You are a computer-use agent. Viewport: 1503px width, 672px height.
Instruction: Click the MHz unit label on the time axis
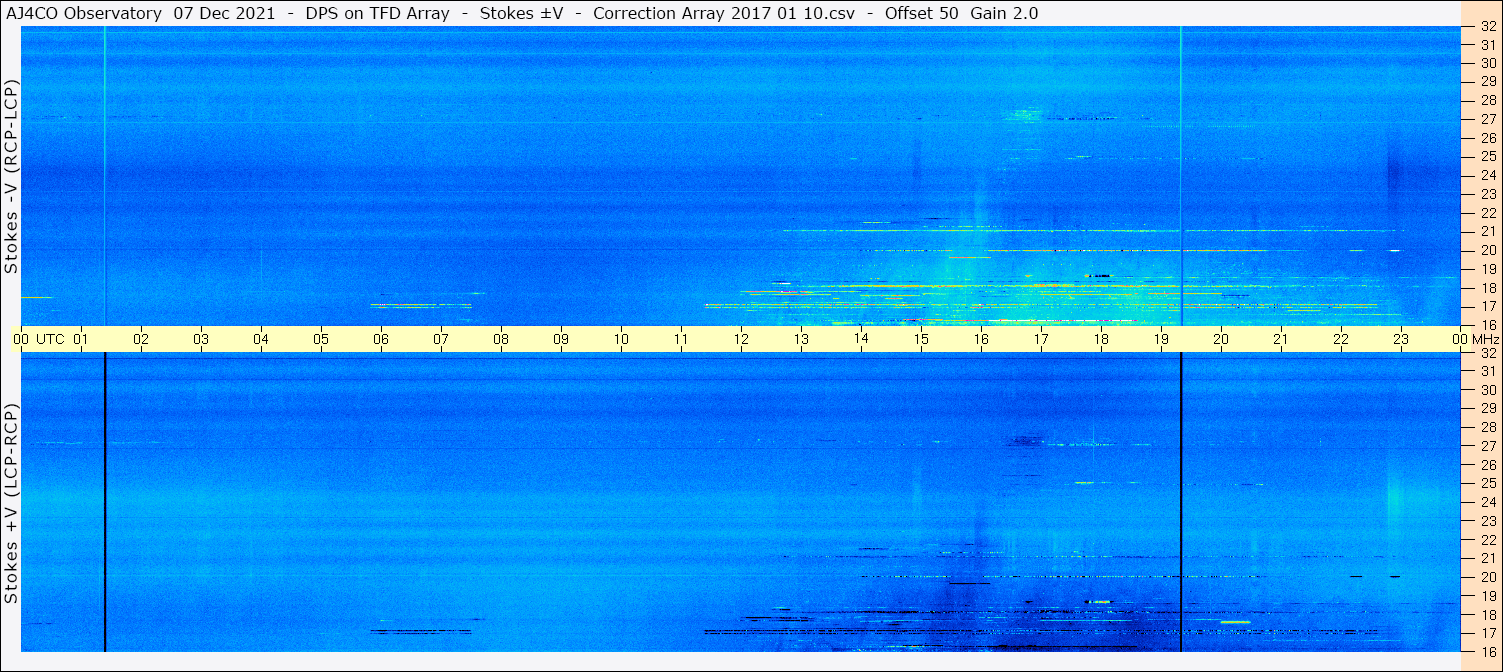pos(1486,339)
